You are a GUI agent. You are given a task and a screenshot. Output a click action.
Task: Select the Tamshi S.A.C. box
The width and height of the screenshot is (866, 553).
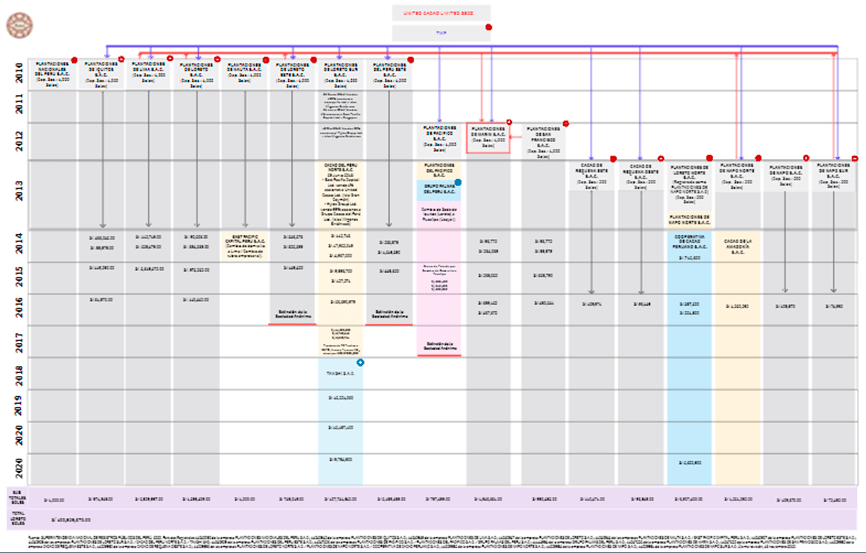point(341,373)
